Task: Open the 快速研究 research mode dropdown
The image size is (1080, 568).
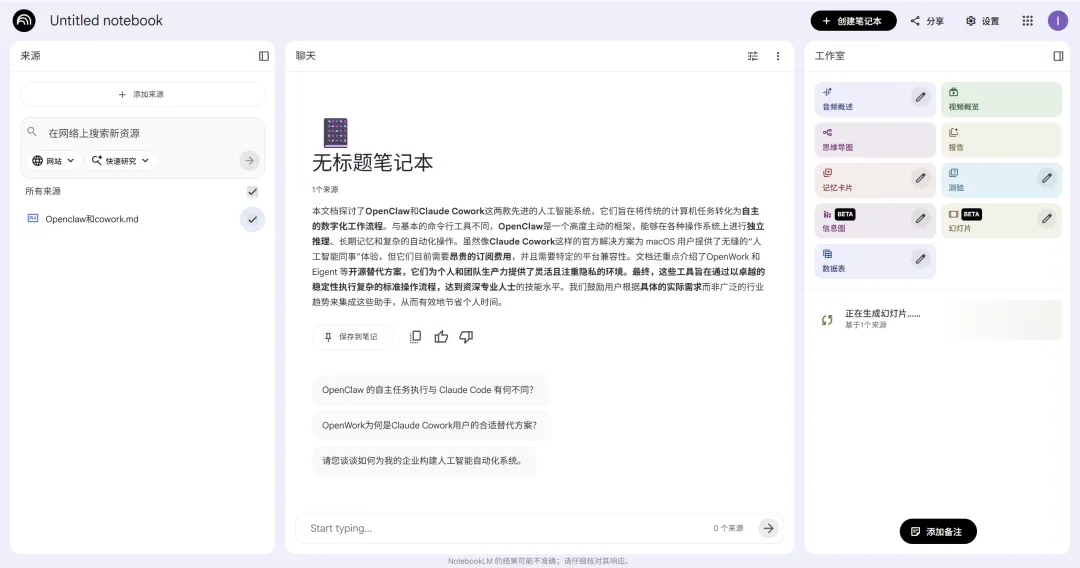Action: click(x=121, y=160)
